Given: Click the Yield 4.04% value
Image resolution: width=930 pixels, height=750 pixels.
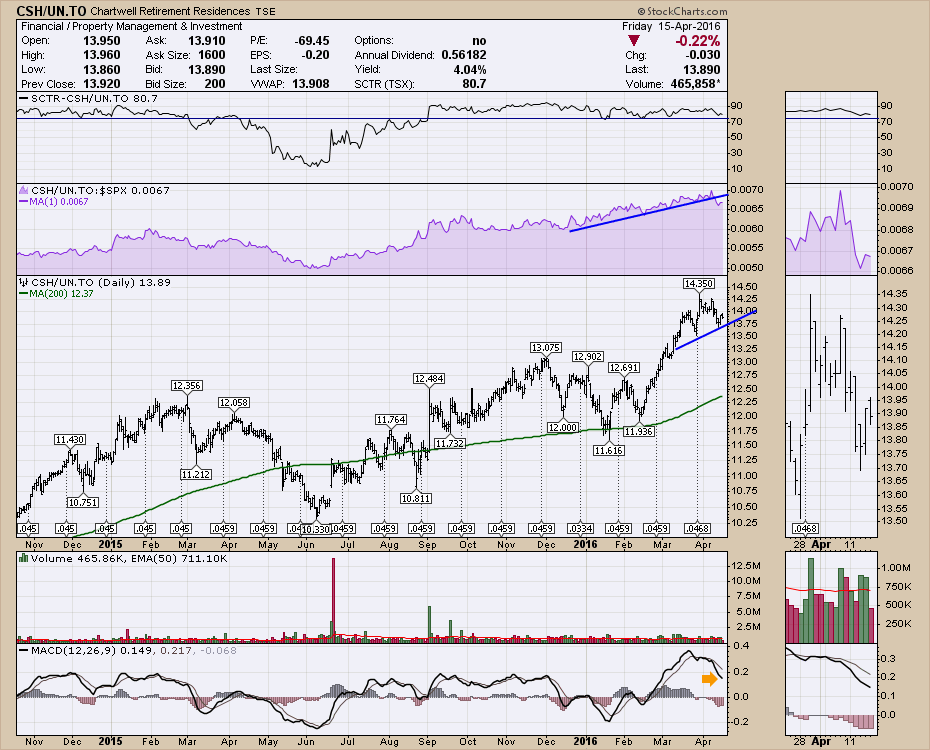Looking at the screenshot, I should click(470, 69).
